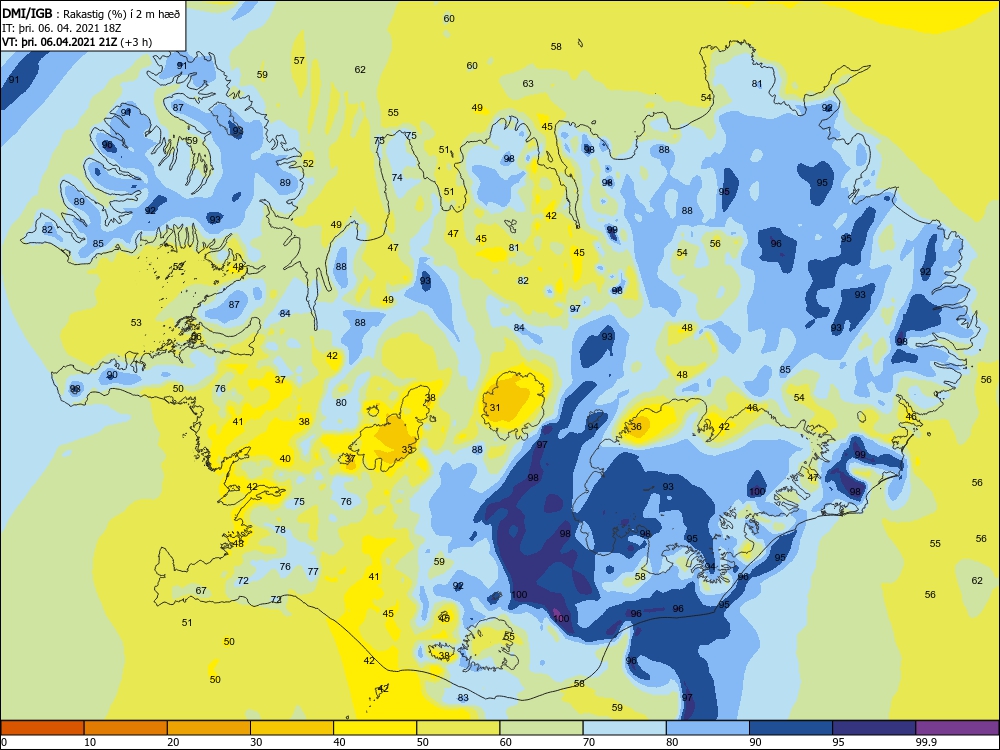Click the '53' humidity value on the map
Image resolution: width=1000 pixels, height=750 pixels.
[x=136, y=323]
